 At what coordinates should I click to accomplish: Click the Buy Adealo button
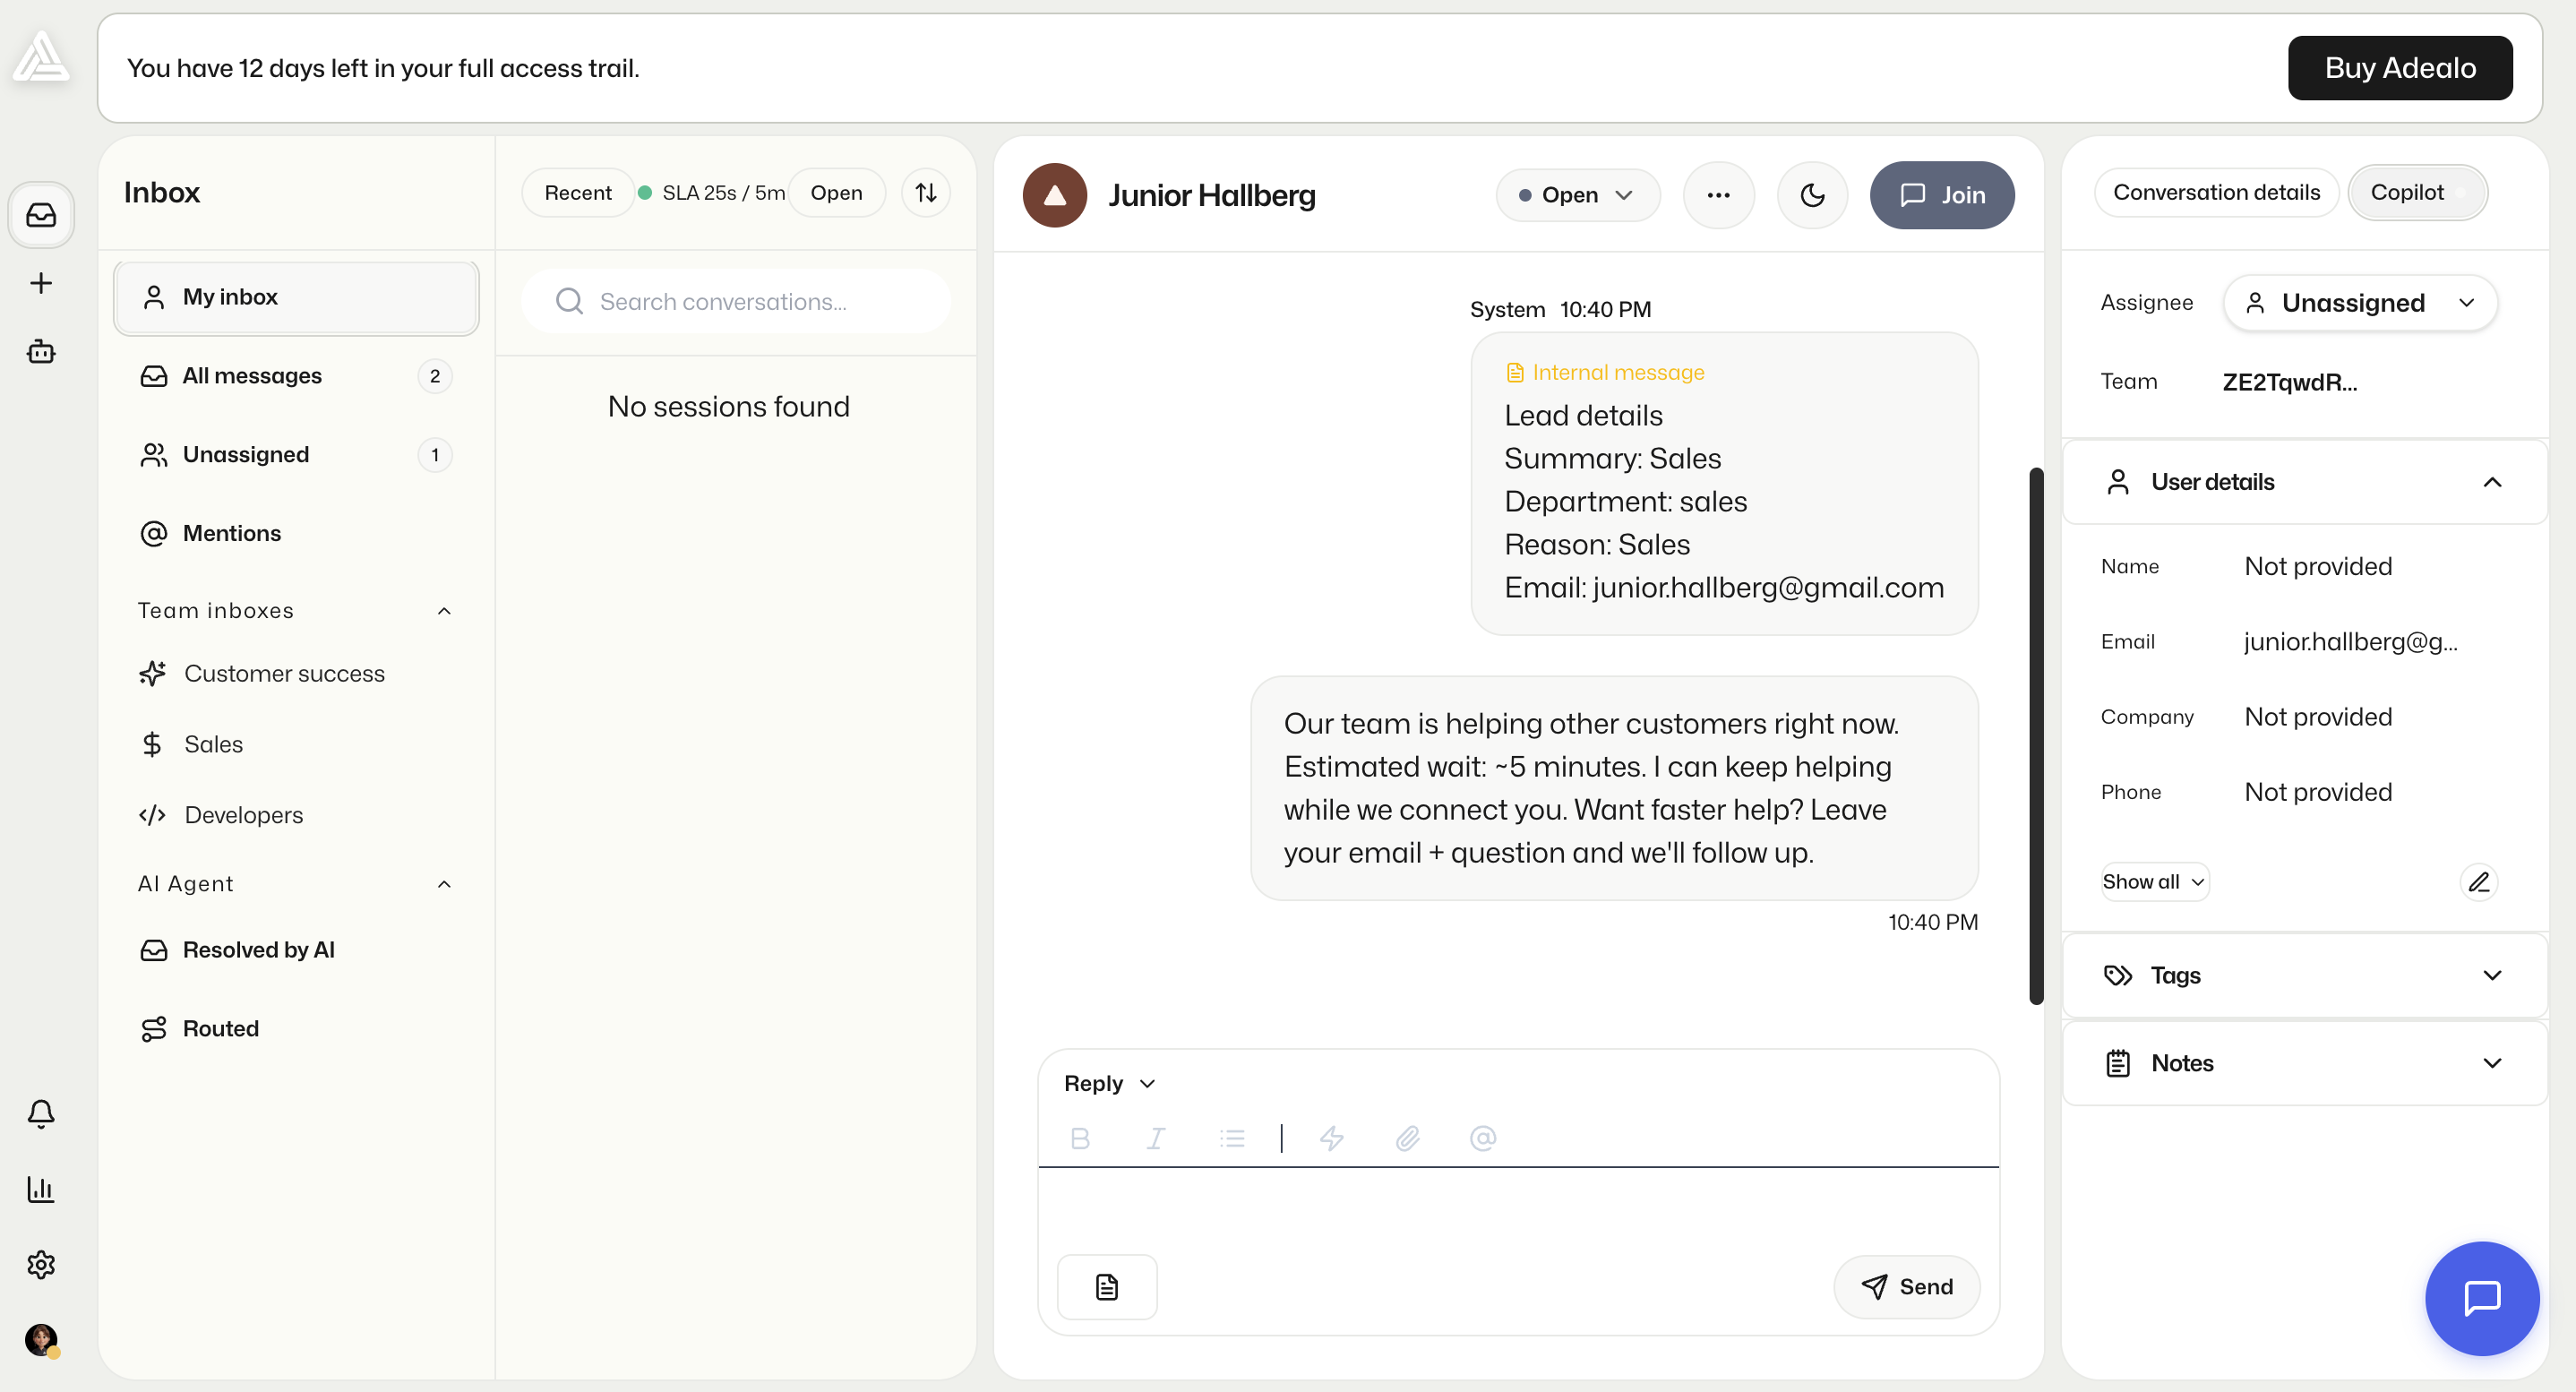2400,67
